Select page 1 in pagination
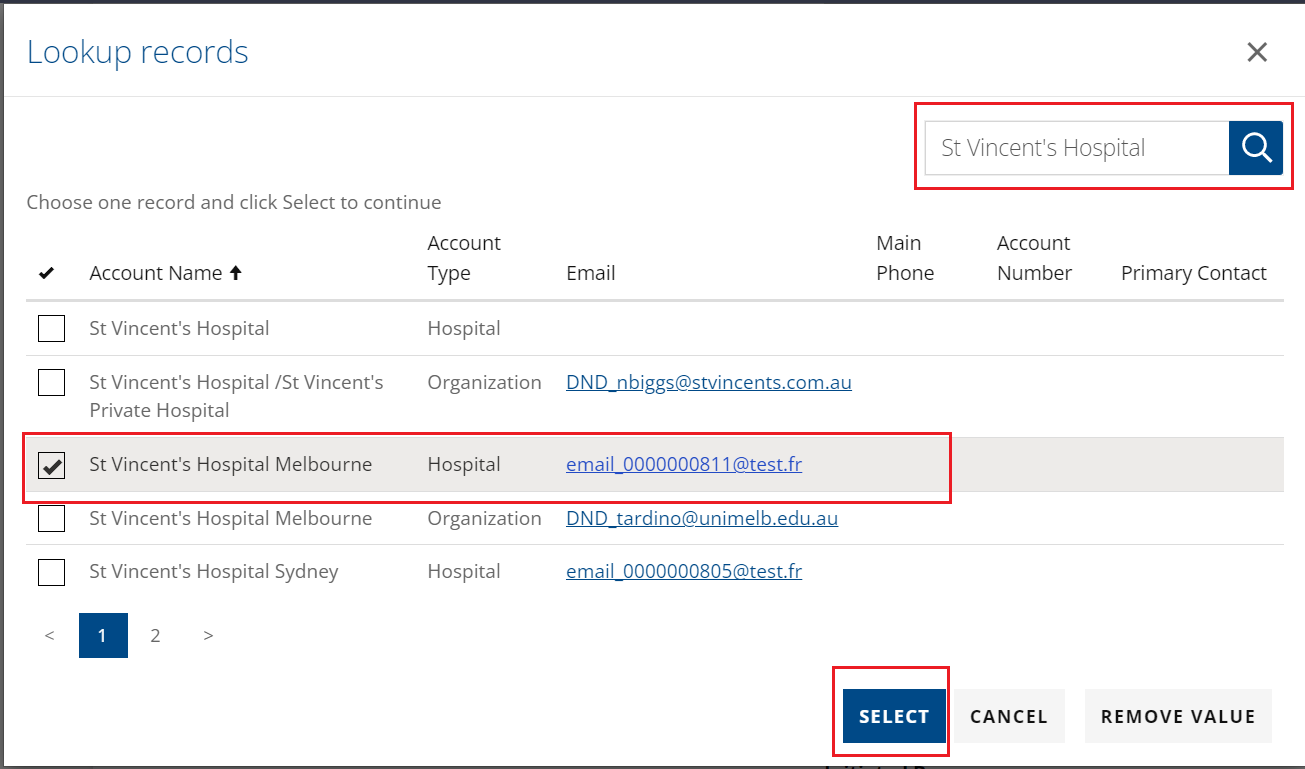 point(103,635)
